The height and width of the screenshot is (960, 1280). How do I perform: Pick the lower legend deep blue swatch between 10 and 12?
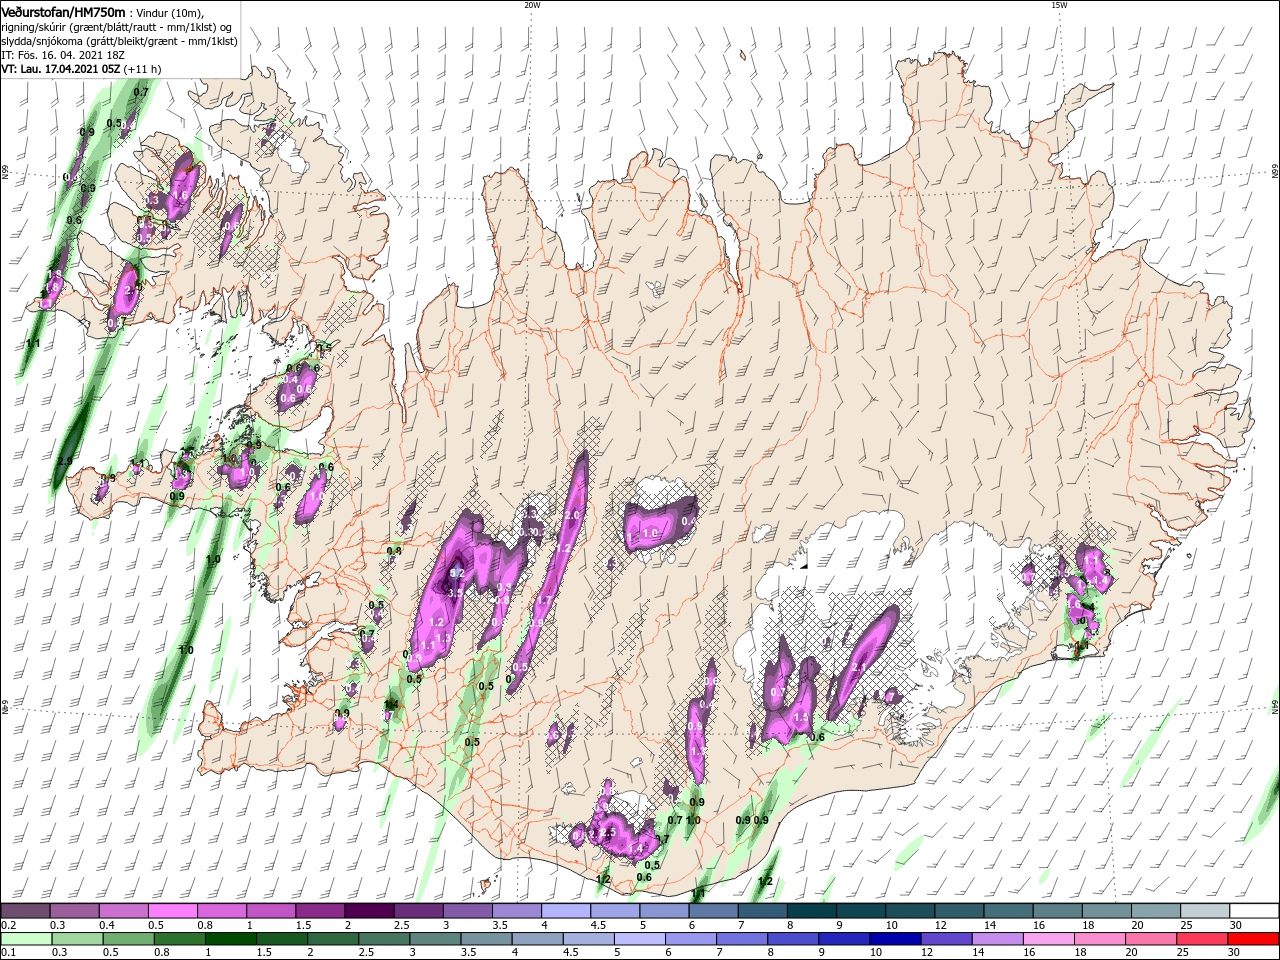(x=894, y=939)
